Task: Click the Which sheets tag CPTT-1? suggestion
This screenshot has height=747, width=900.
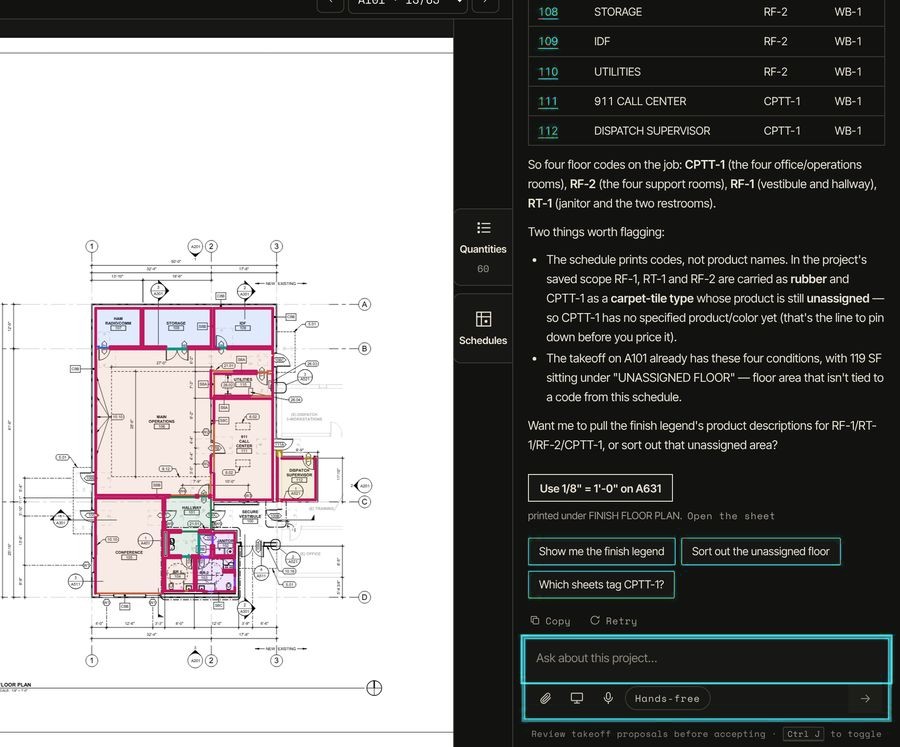Action: [x=601, y=585]
